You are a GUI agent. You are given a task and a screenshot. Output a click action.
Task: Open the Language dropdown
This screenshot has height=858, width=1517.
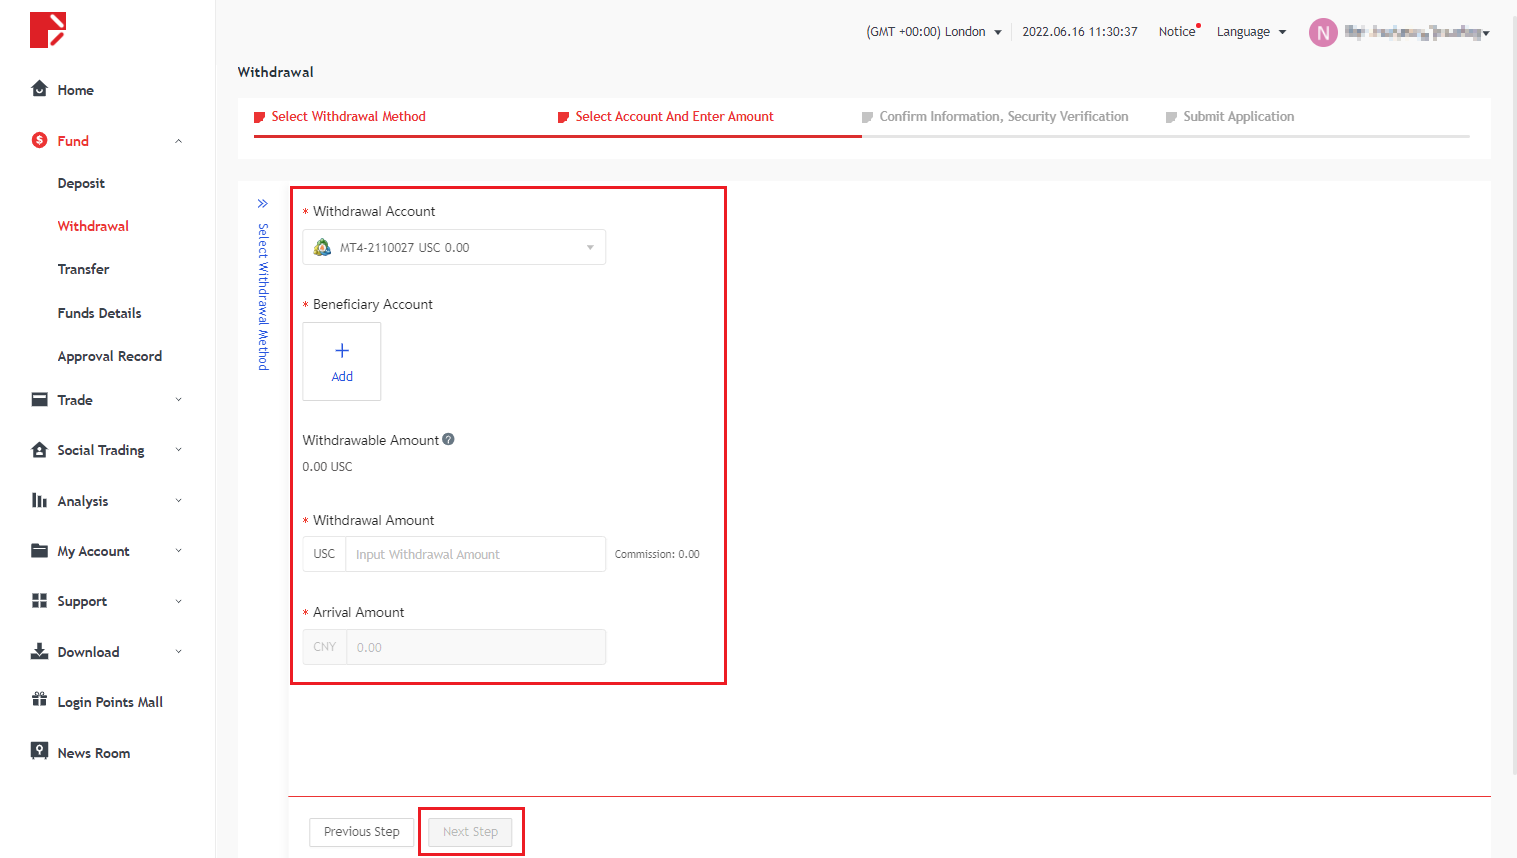coord(1251,32)
